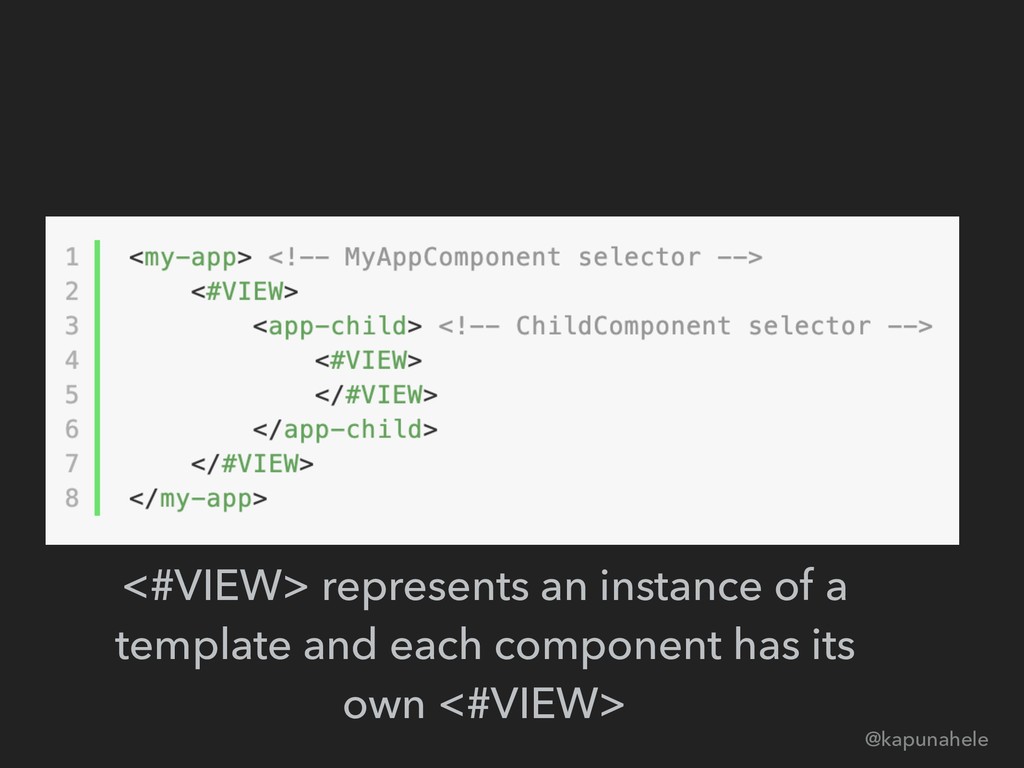Click the @kapunahele handle

pyautogui.click(x=925, y=740)
